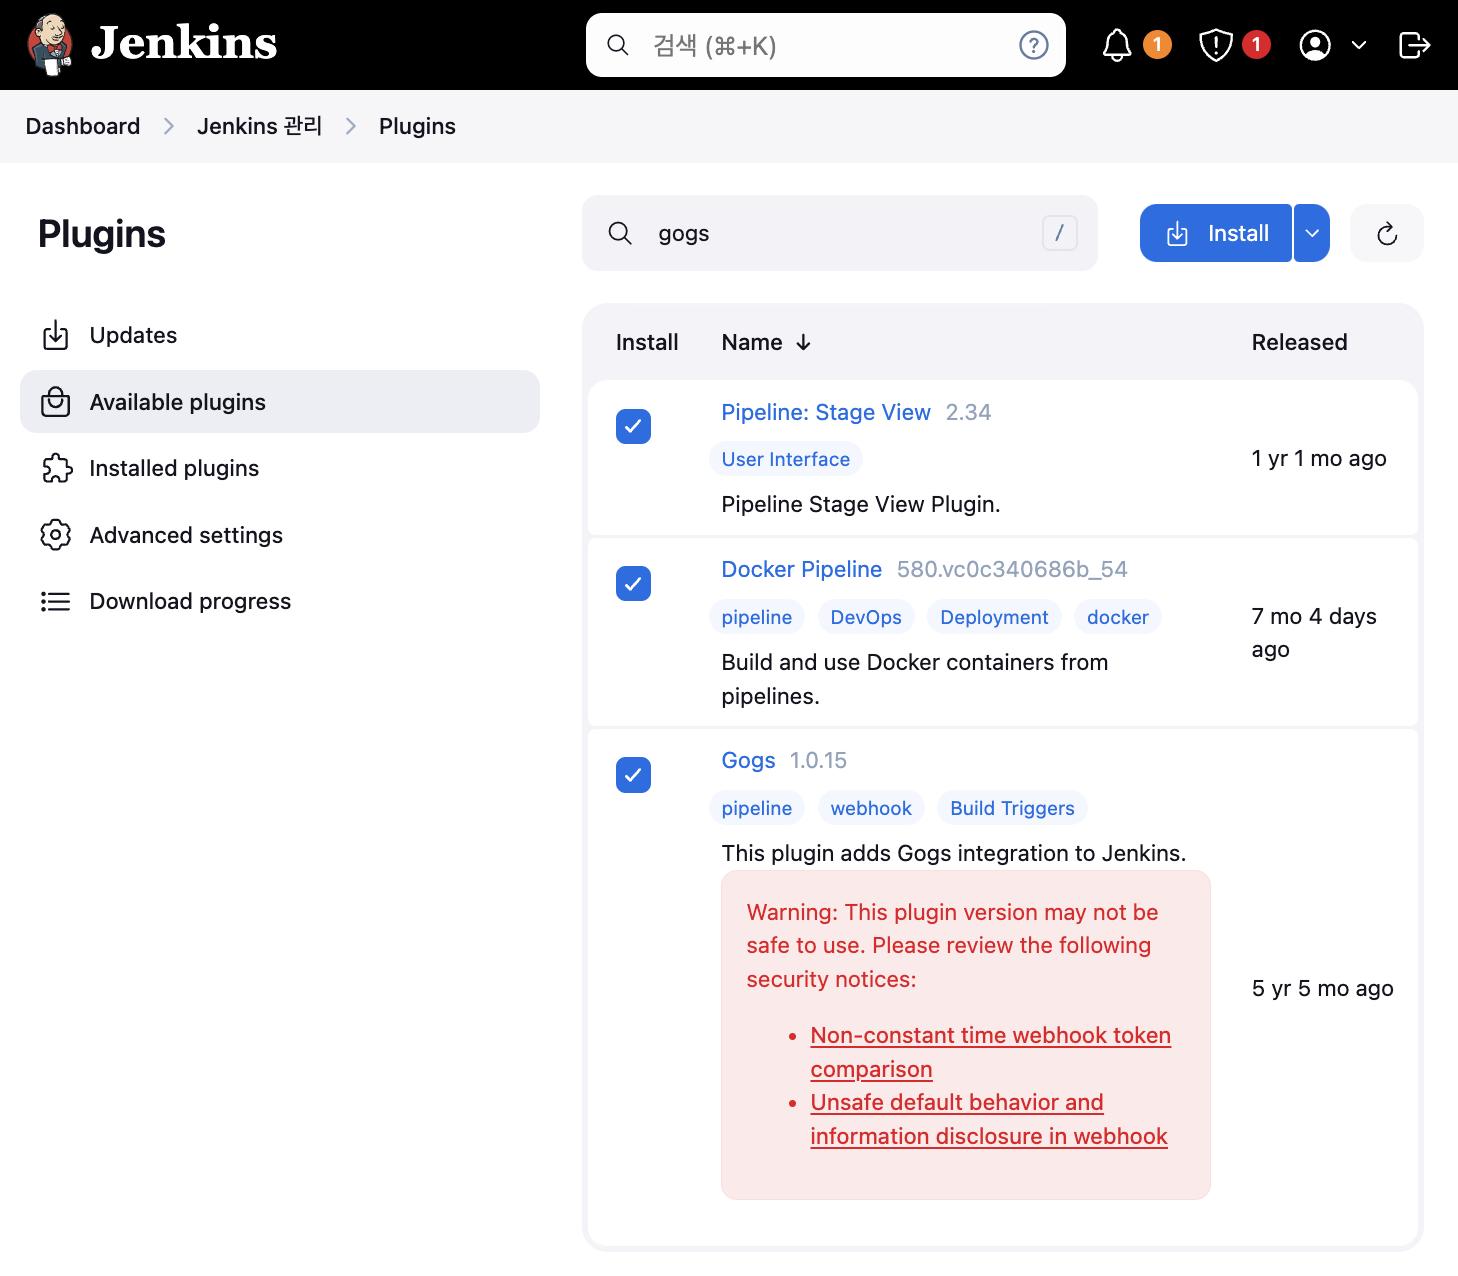Open the Jenkins home title link
The image size is (1458, 1276).
pyautogui.click(x=184, y=43)
